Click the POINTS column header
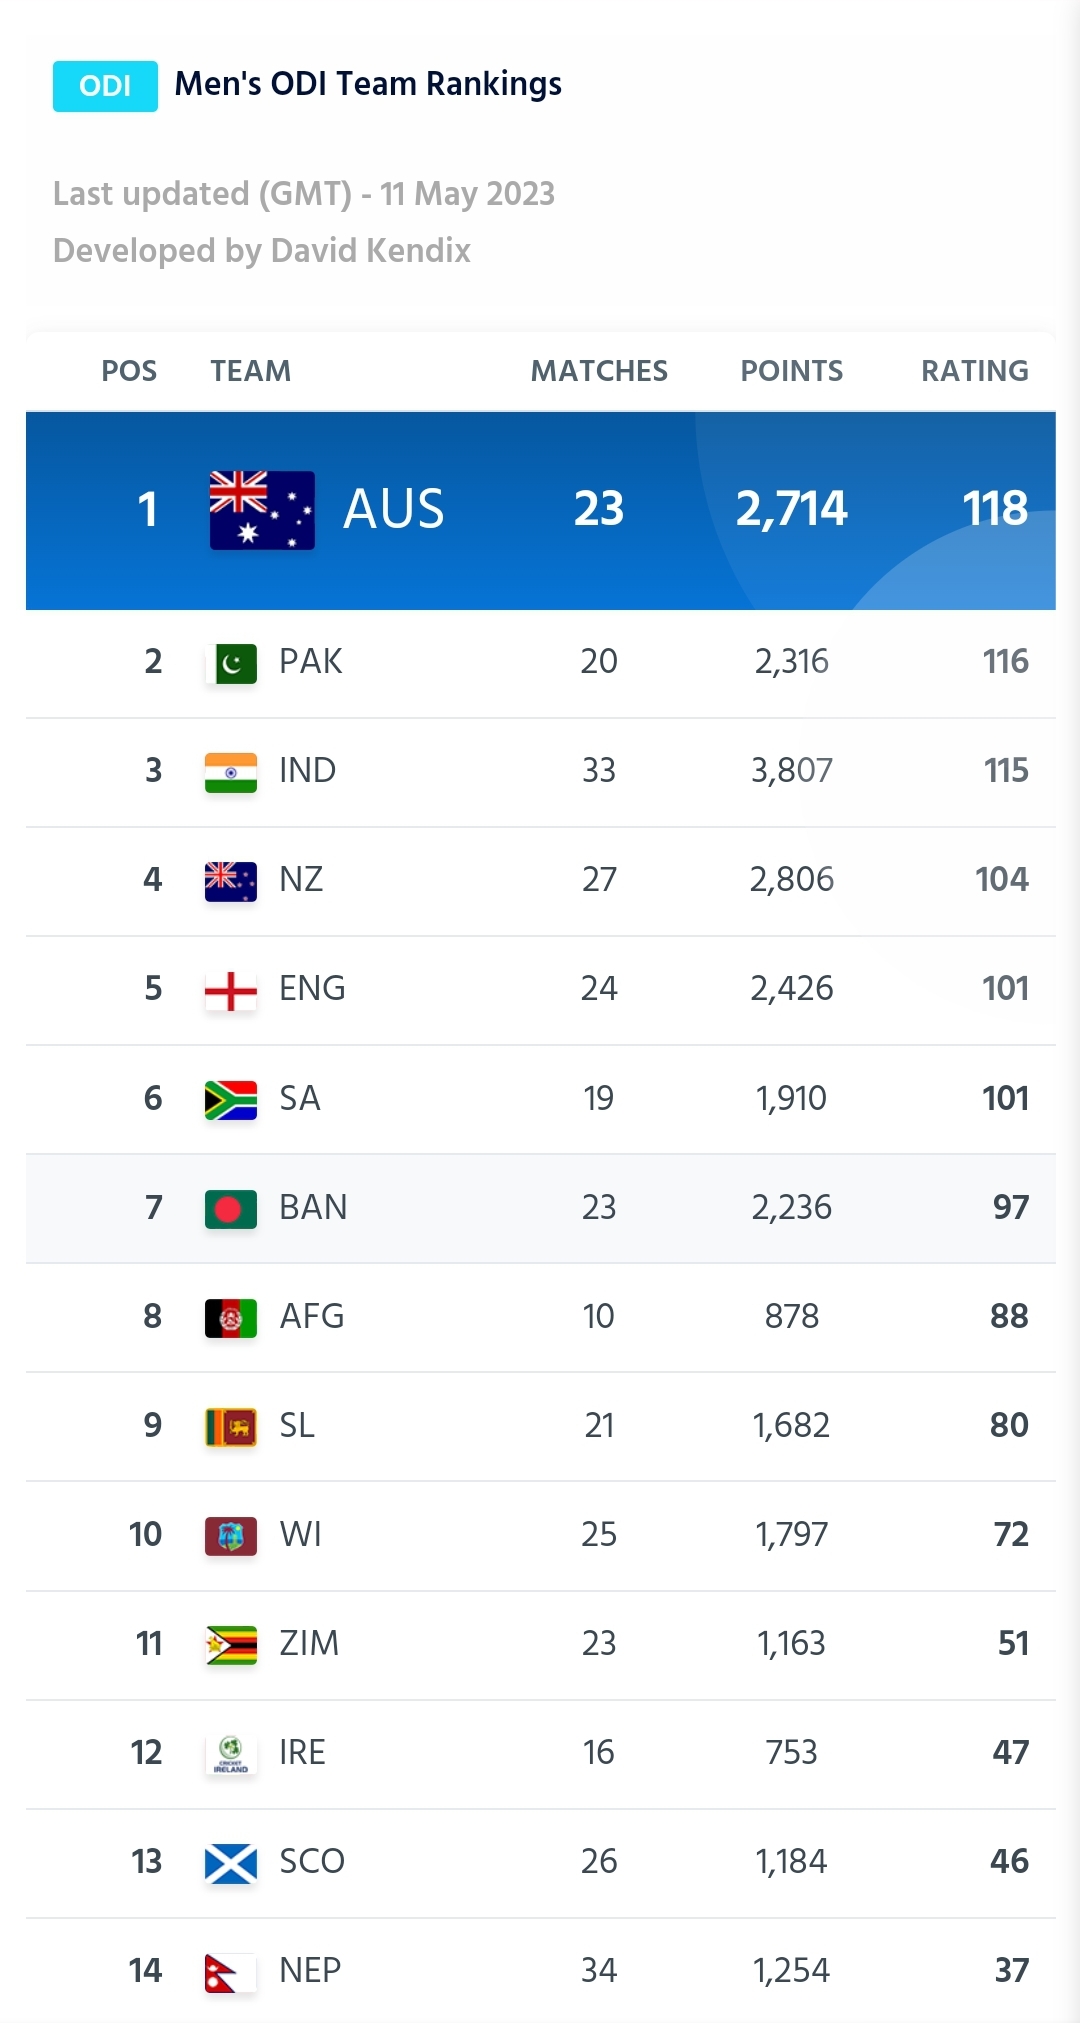 click(792, 371)
